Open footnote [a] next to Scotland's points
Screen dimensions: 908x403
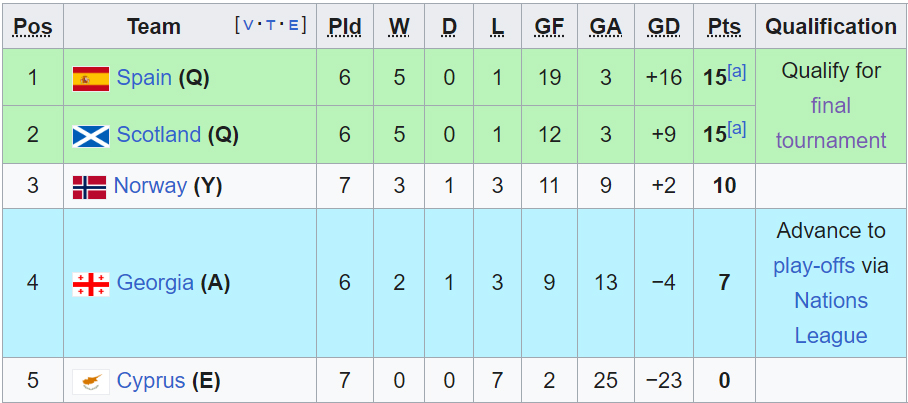coord(737,130)
